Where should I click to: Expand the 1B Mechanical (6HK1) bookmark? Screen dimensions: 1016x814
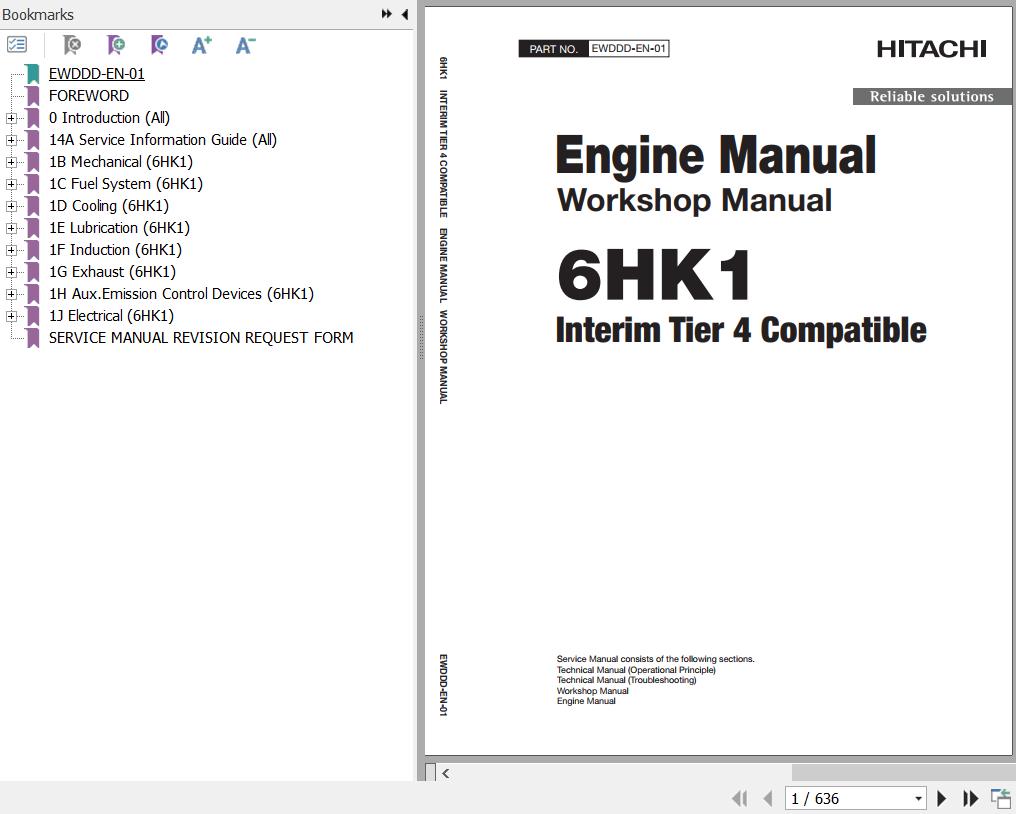point(11,163)
